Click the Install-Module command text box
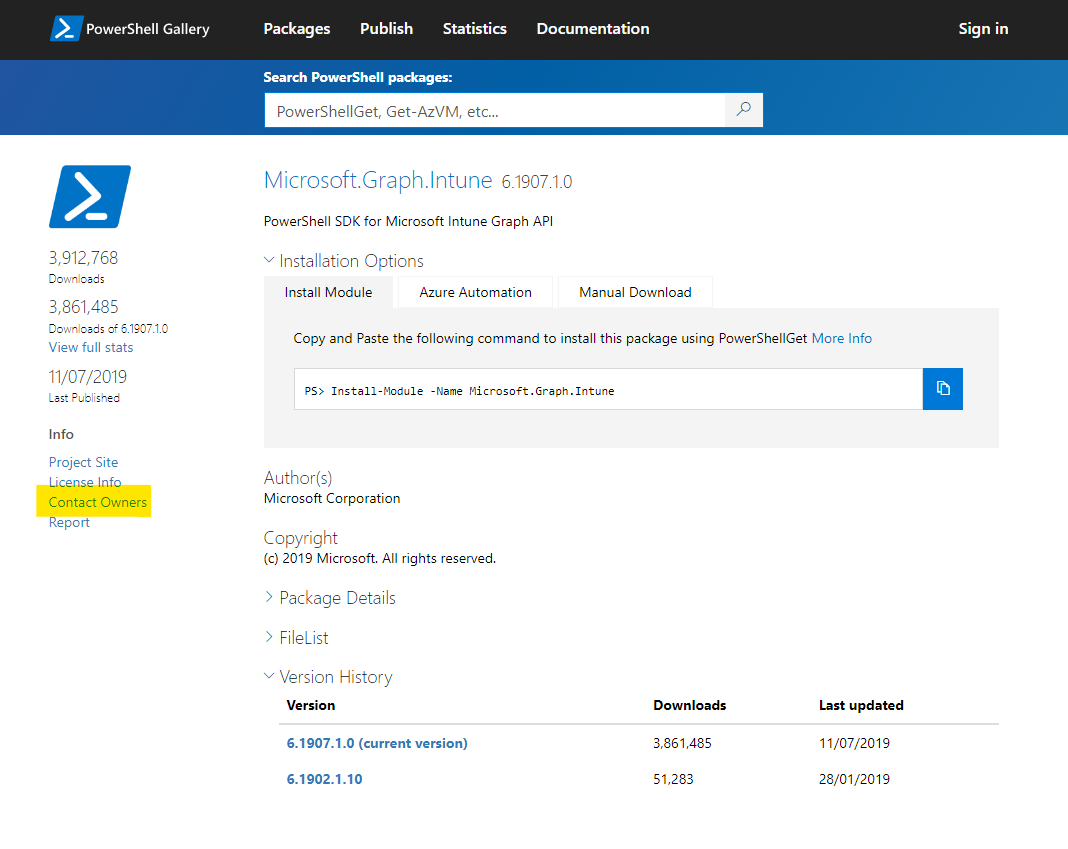Viewport: 1068px width, 849px height. [x=608, y=389]
